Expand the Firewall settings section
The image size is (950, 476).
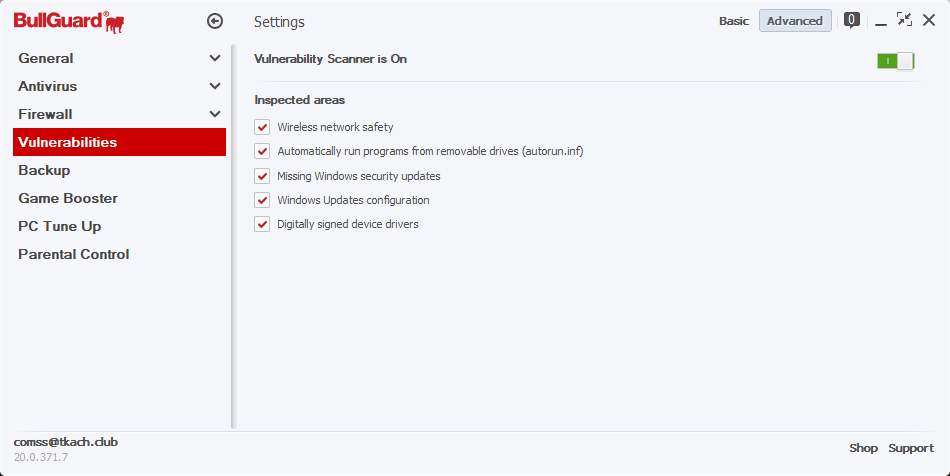pos(214,114)
